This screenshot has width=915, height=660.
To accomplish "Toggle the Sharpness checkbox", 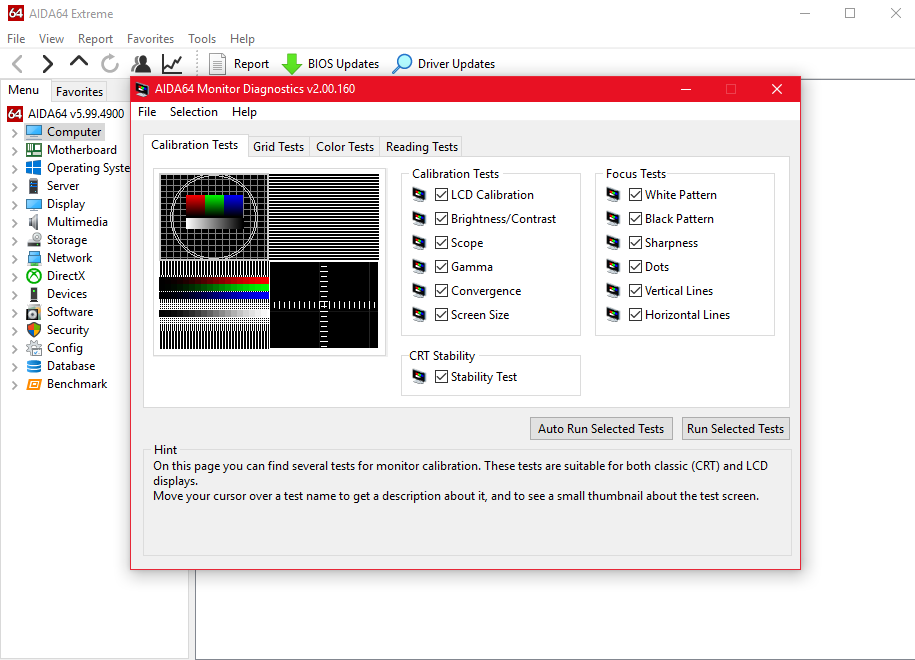I will (635, 243).
